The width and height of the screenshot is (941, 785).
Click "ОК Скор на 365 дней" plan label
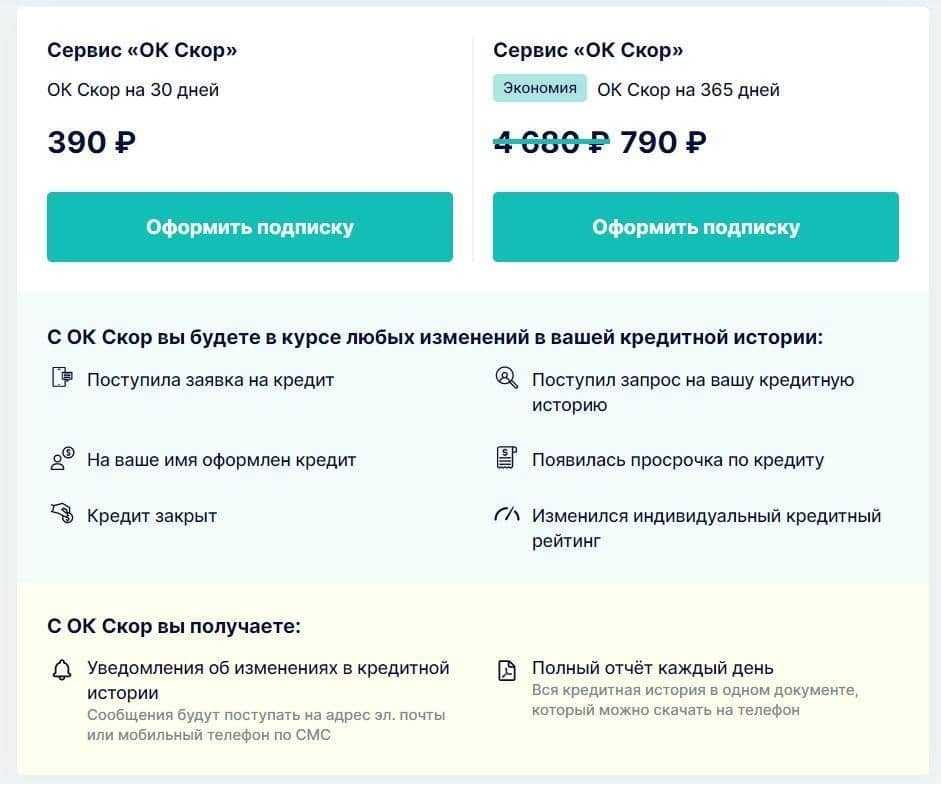click(688, 90)
